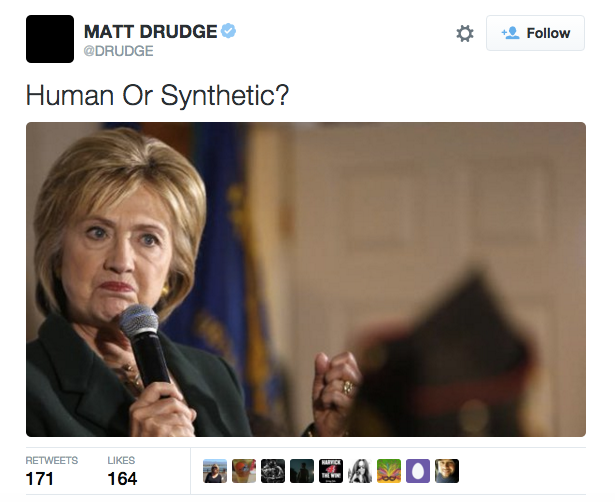The image size is (615, 502).
Task: Select the orange helmet avatar
Action: 244,471
